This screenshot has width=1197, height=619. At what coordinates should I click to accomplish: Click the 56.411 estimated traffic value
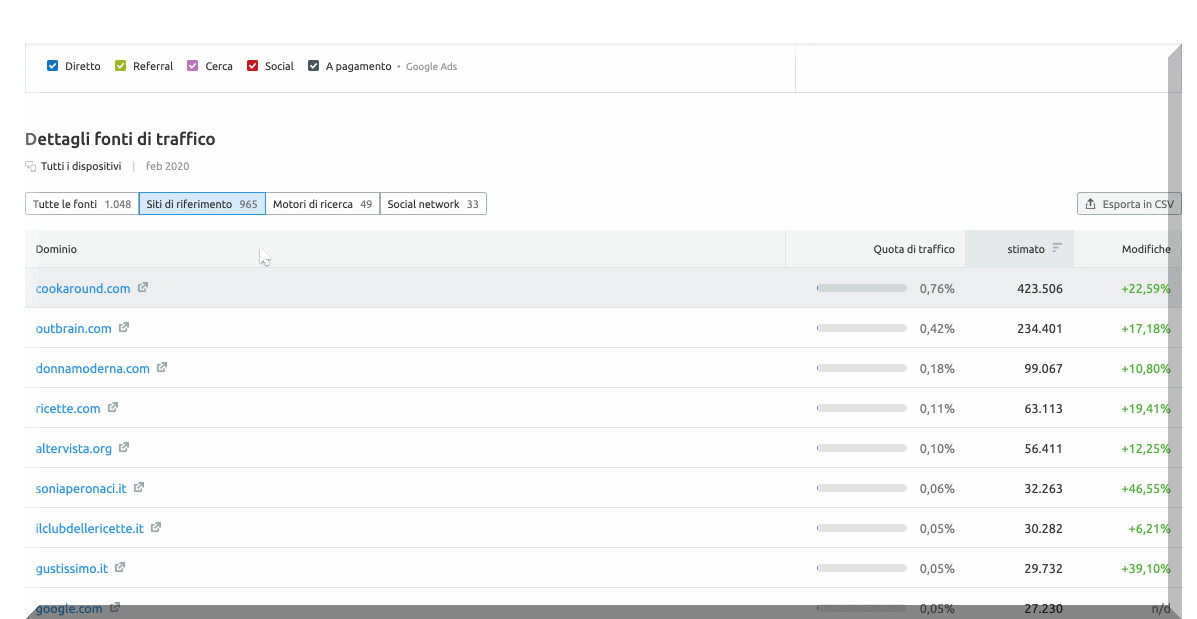(x=1044, y=448)
